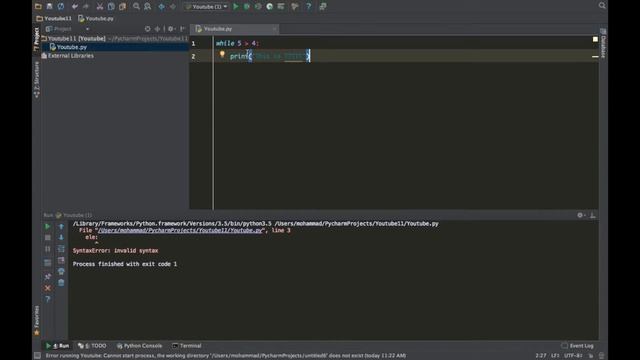The width and height of the screenshot is (640, 360).
Task: Toggle scroll to end in Run console
Action: click(x=61, y=260)
